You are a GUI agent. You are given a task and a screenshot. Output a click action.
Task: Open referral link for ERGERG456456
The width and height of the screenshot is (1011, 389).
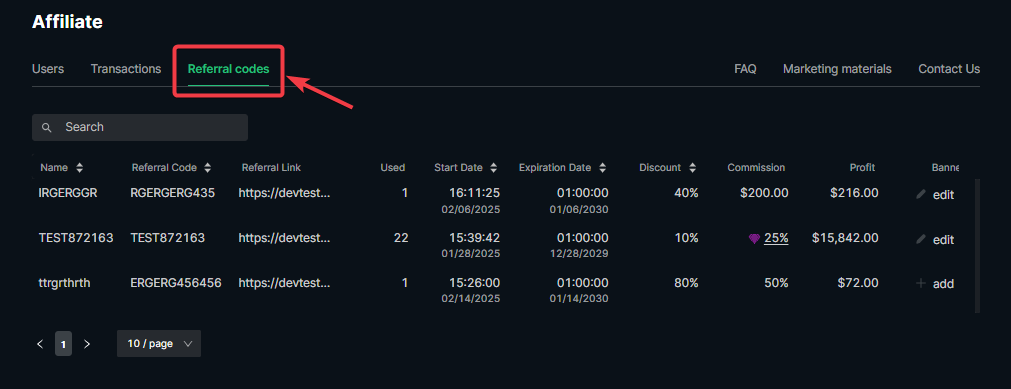284,283
